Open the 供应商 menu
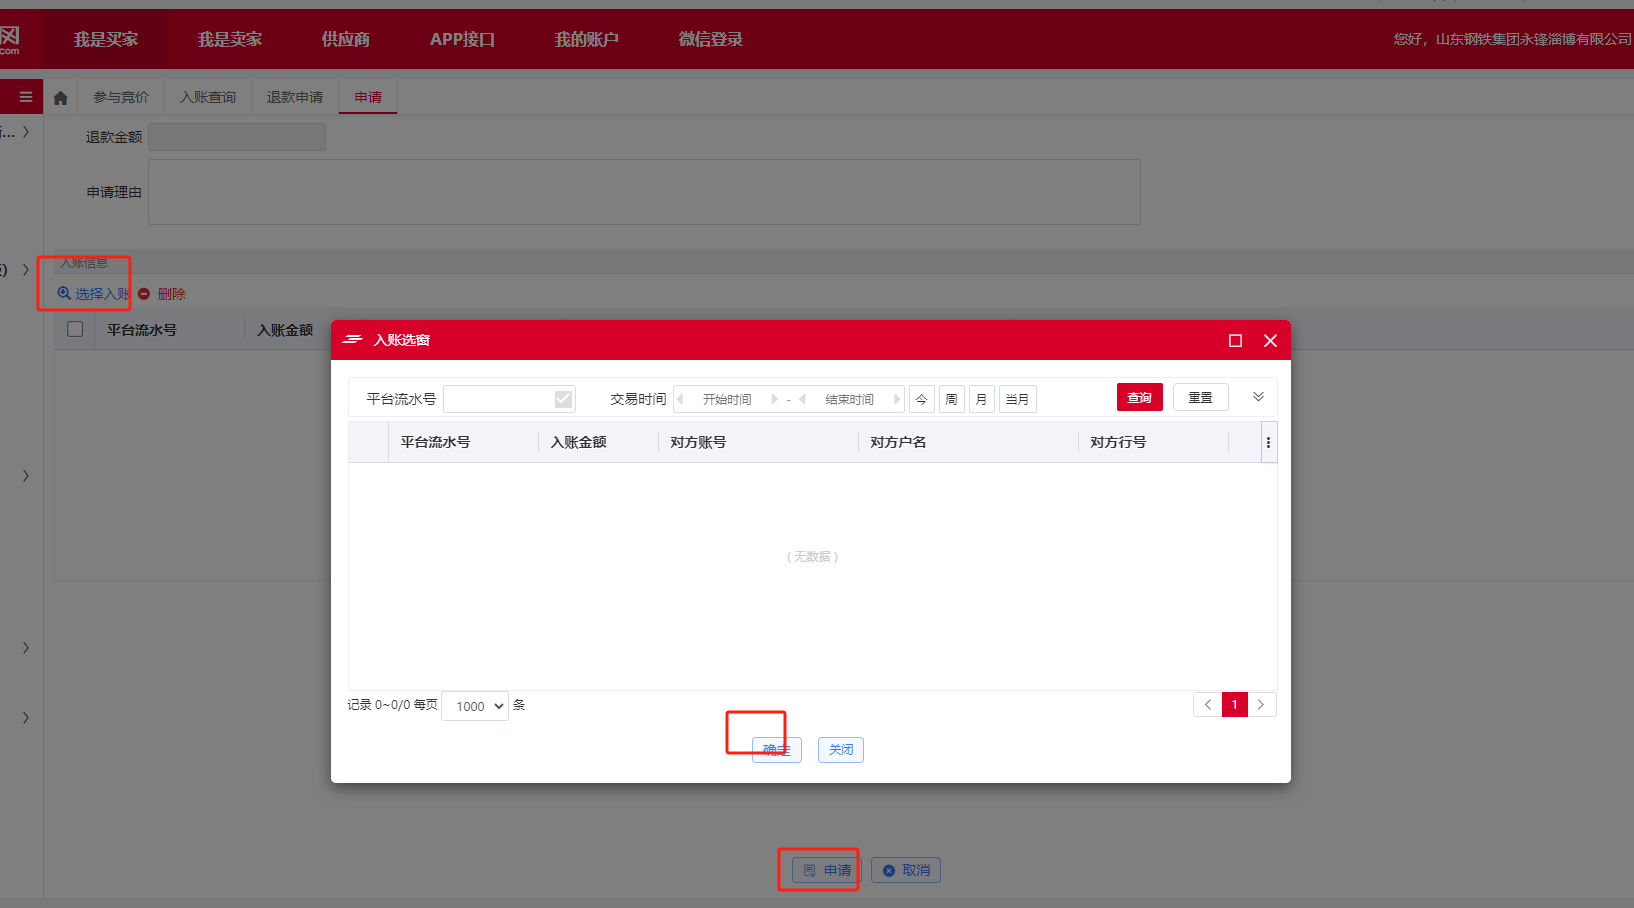This screenshot has height=908, width=1634. [346, 39]
